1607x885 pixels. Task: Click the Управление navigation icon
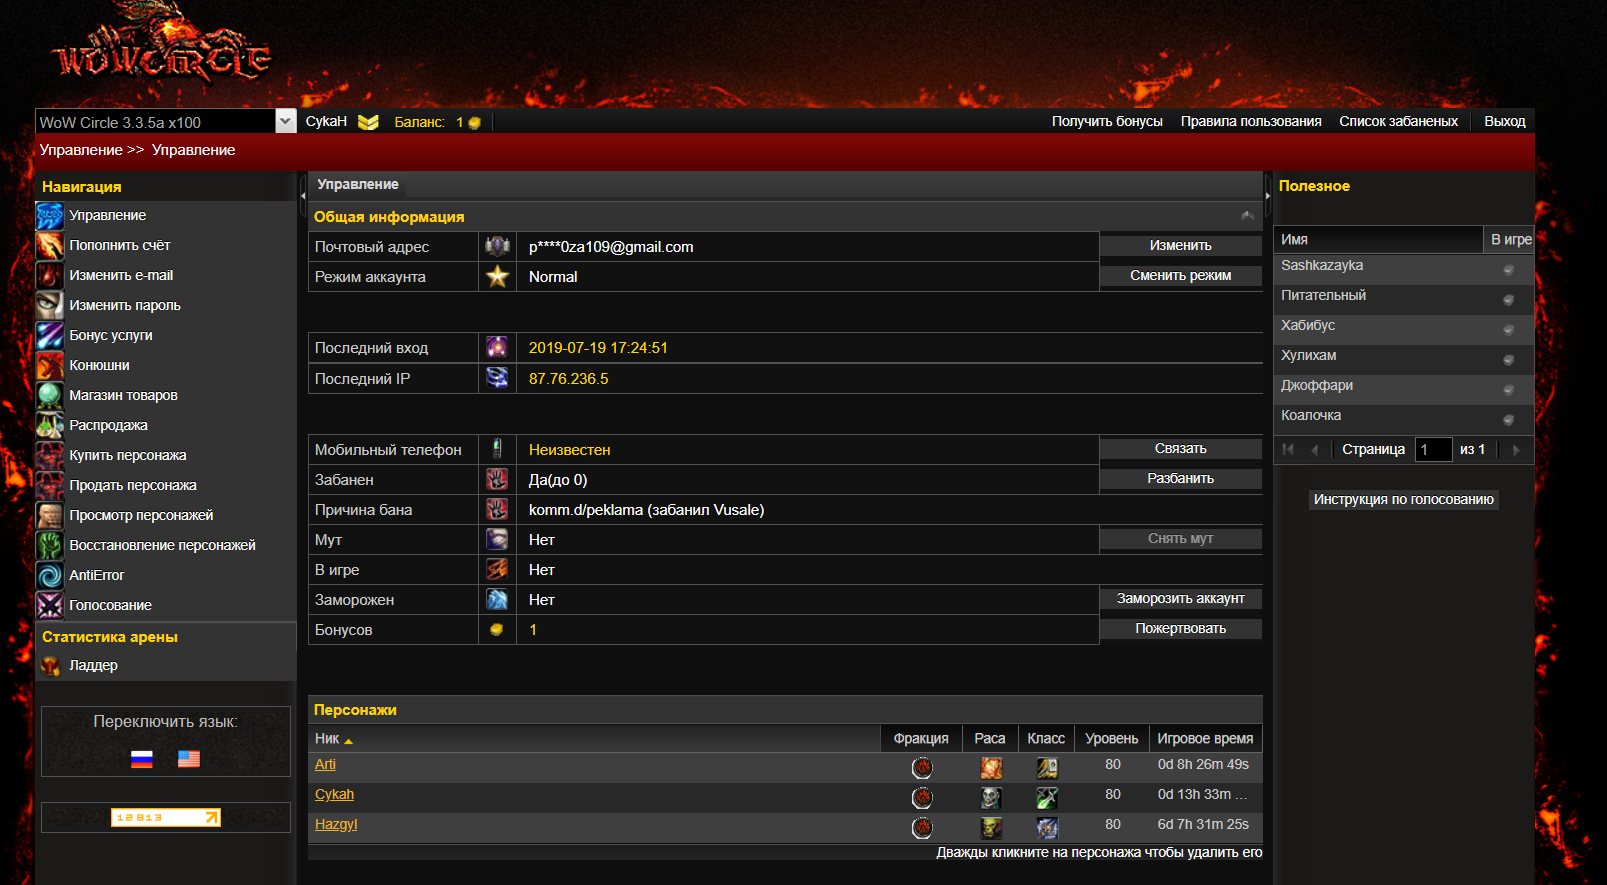pos(49,216)
